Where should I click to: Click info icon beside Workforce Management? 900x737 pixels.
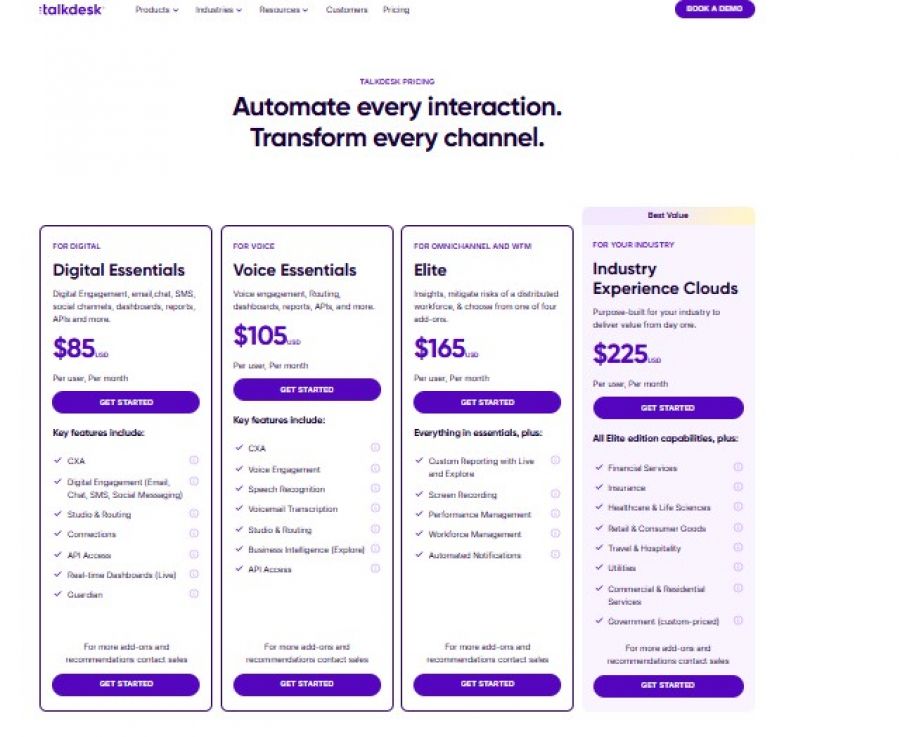coord(556,534)
